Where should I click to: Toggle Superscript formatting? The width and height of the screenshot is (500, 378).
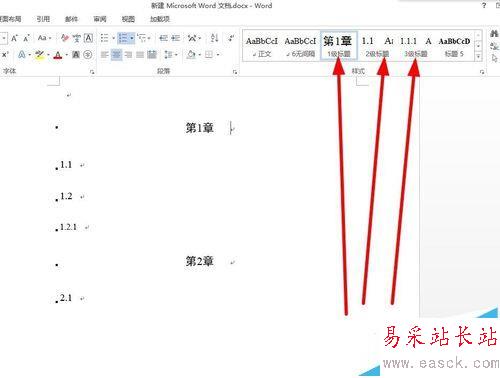(5, 54)
